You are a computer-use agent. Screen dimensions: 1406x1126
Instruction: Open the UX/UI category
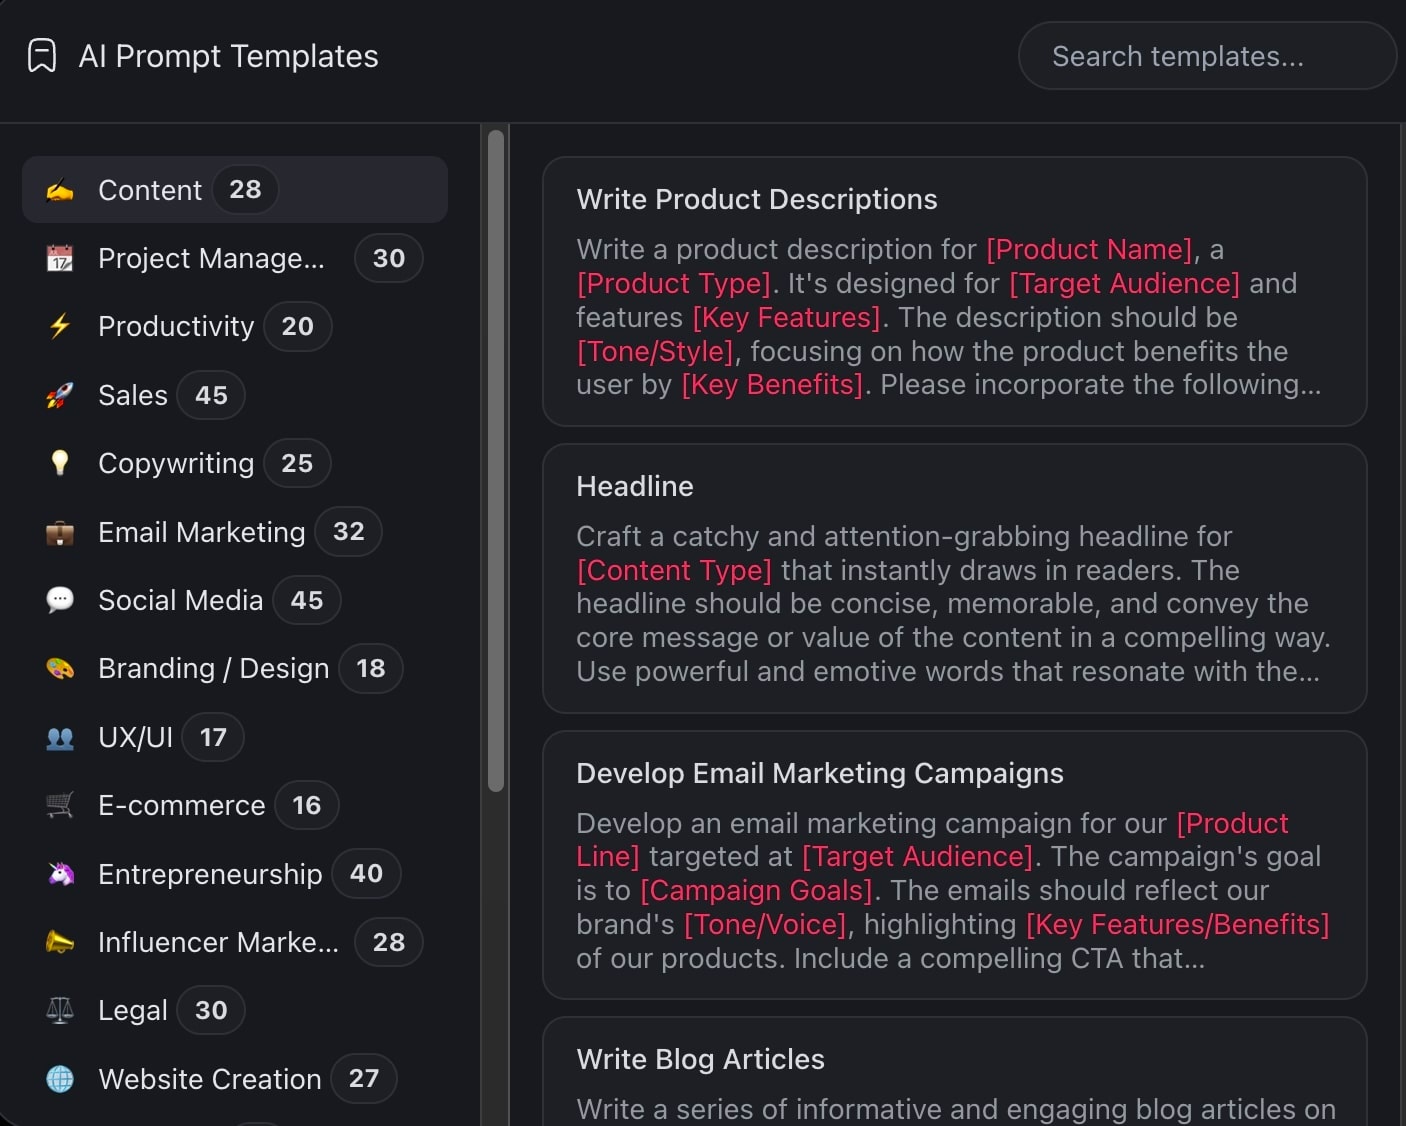135,737
